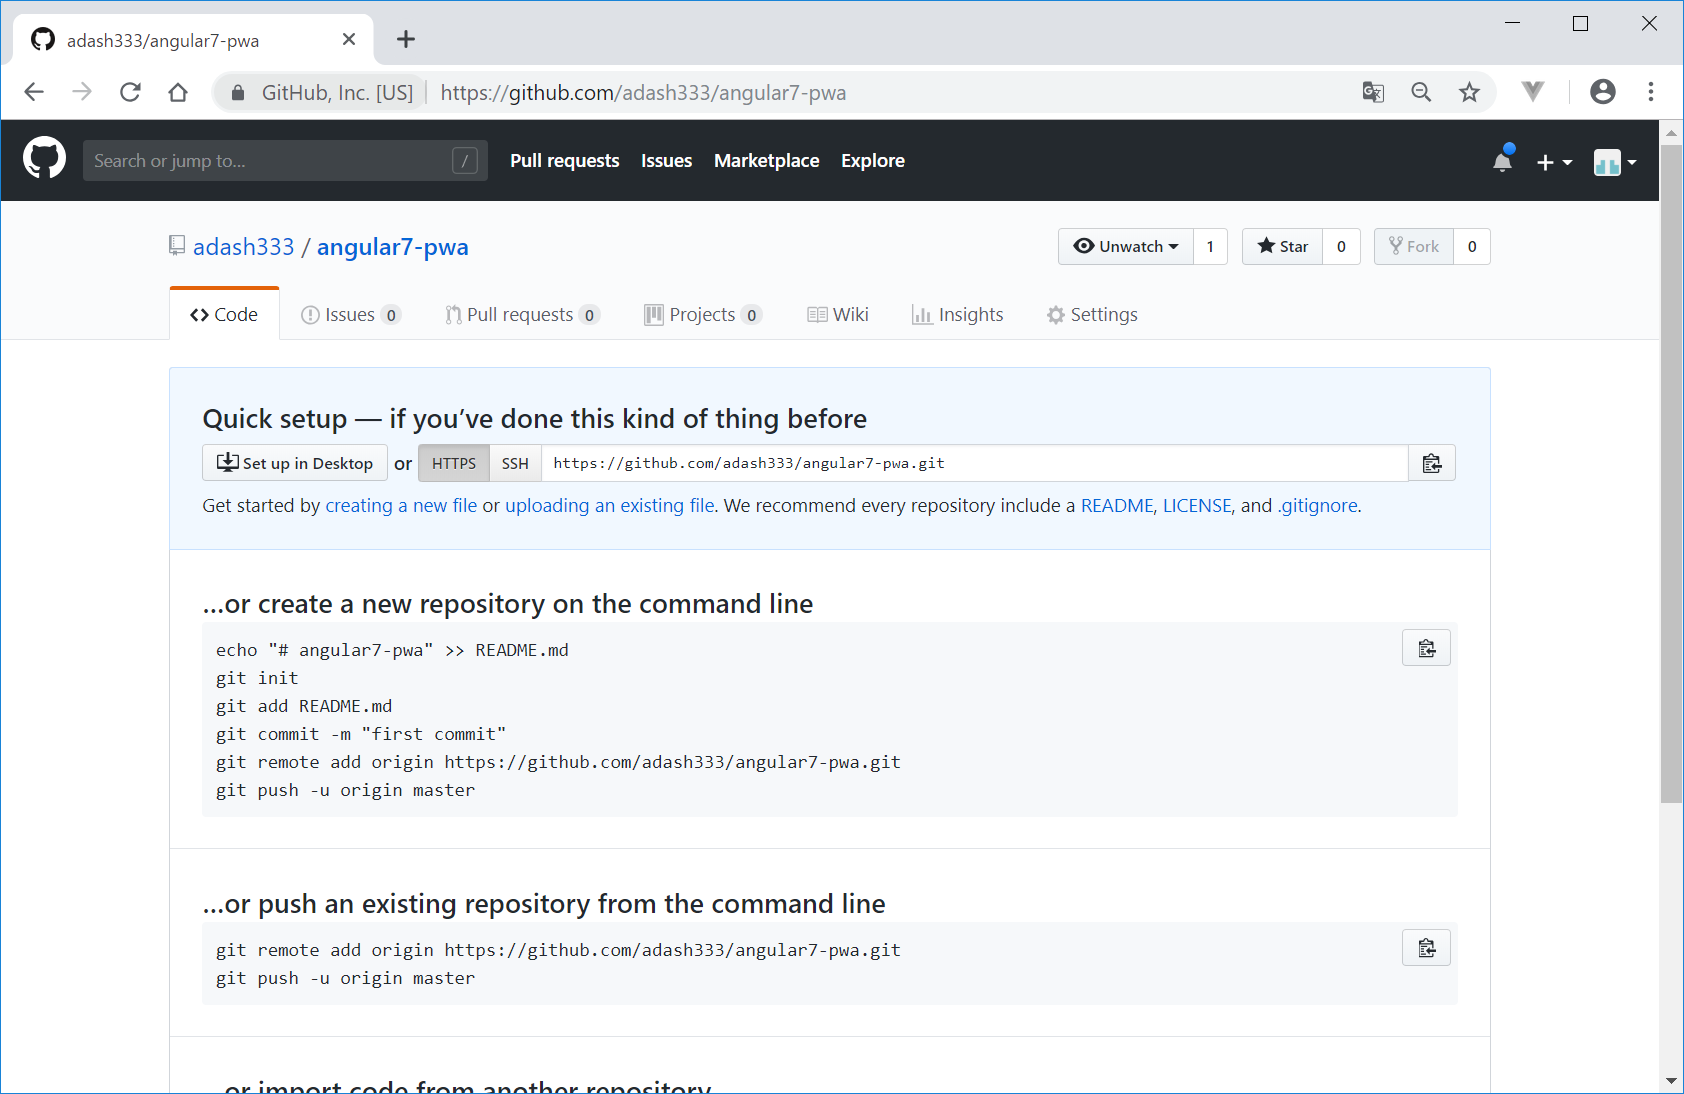
Task: Follow the uploading an existing file link
Action: pyautogui.click(x=609, y=506)
